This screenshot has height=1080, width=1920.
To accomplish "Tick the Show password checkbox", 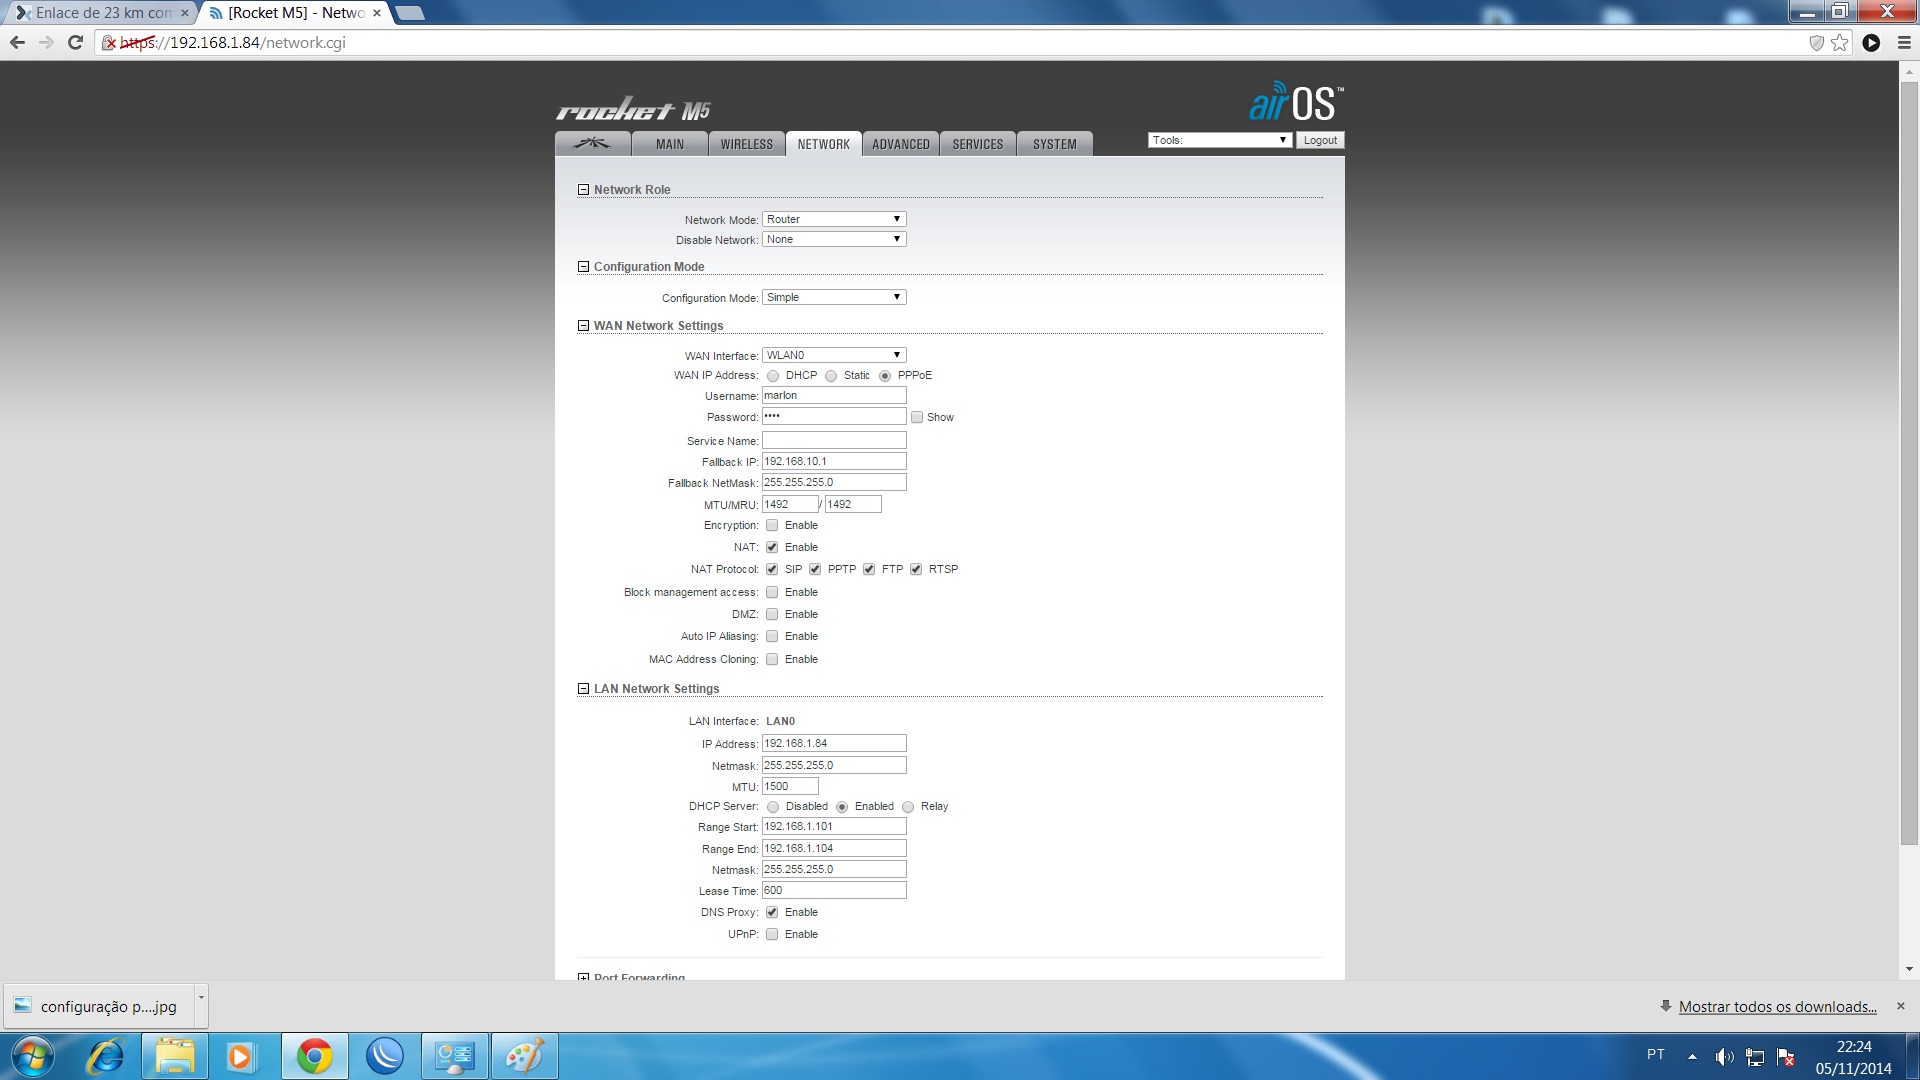I will 917,418.
